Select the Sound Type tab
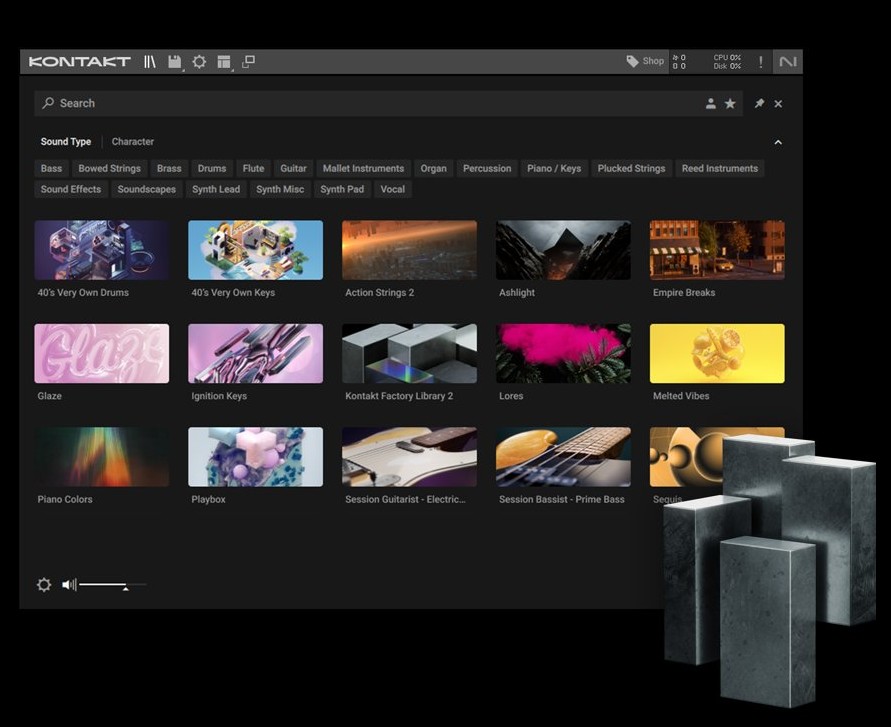This screenshot has width=891, height=727. tap(66, 142)
